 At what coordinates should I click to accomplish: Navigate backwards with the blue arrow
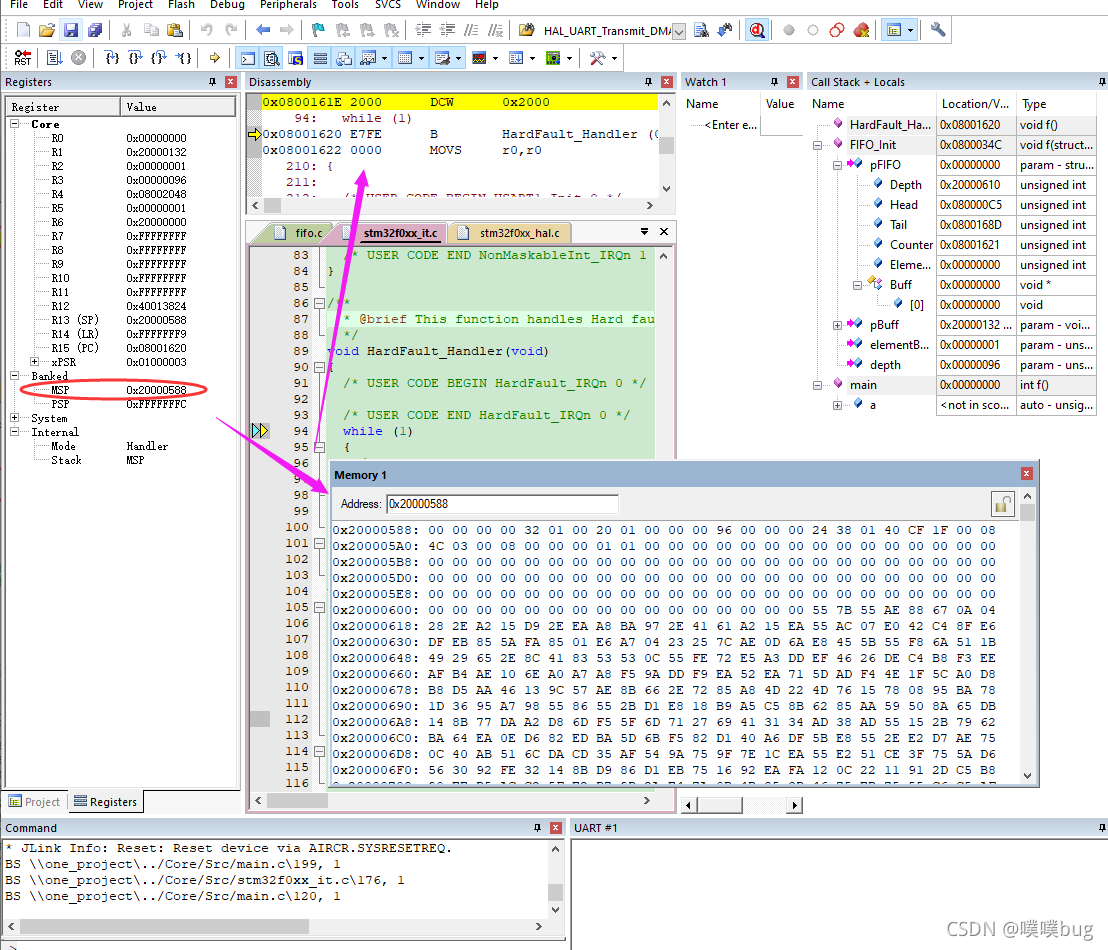[263, 30]
